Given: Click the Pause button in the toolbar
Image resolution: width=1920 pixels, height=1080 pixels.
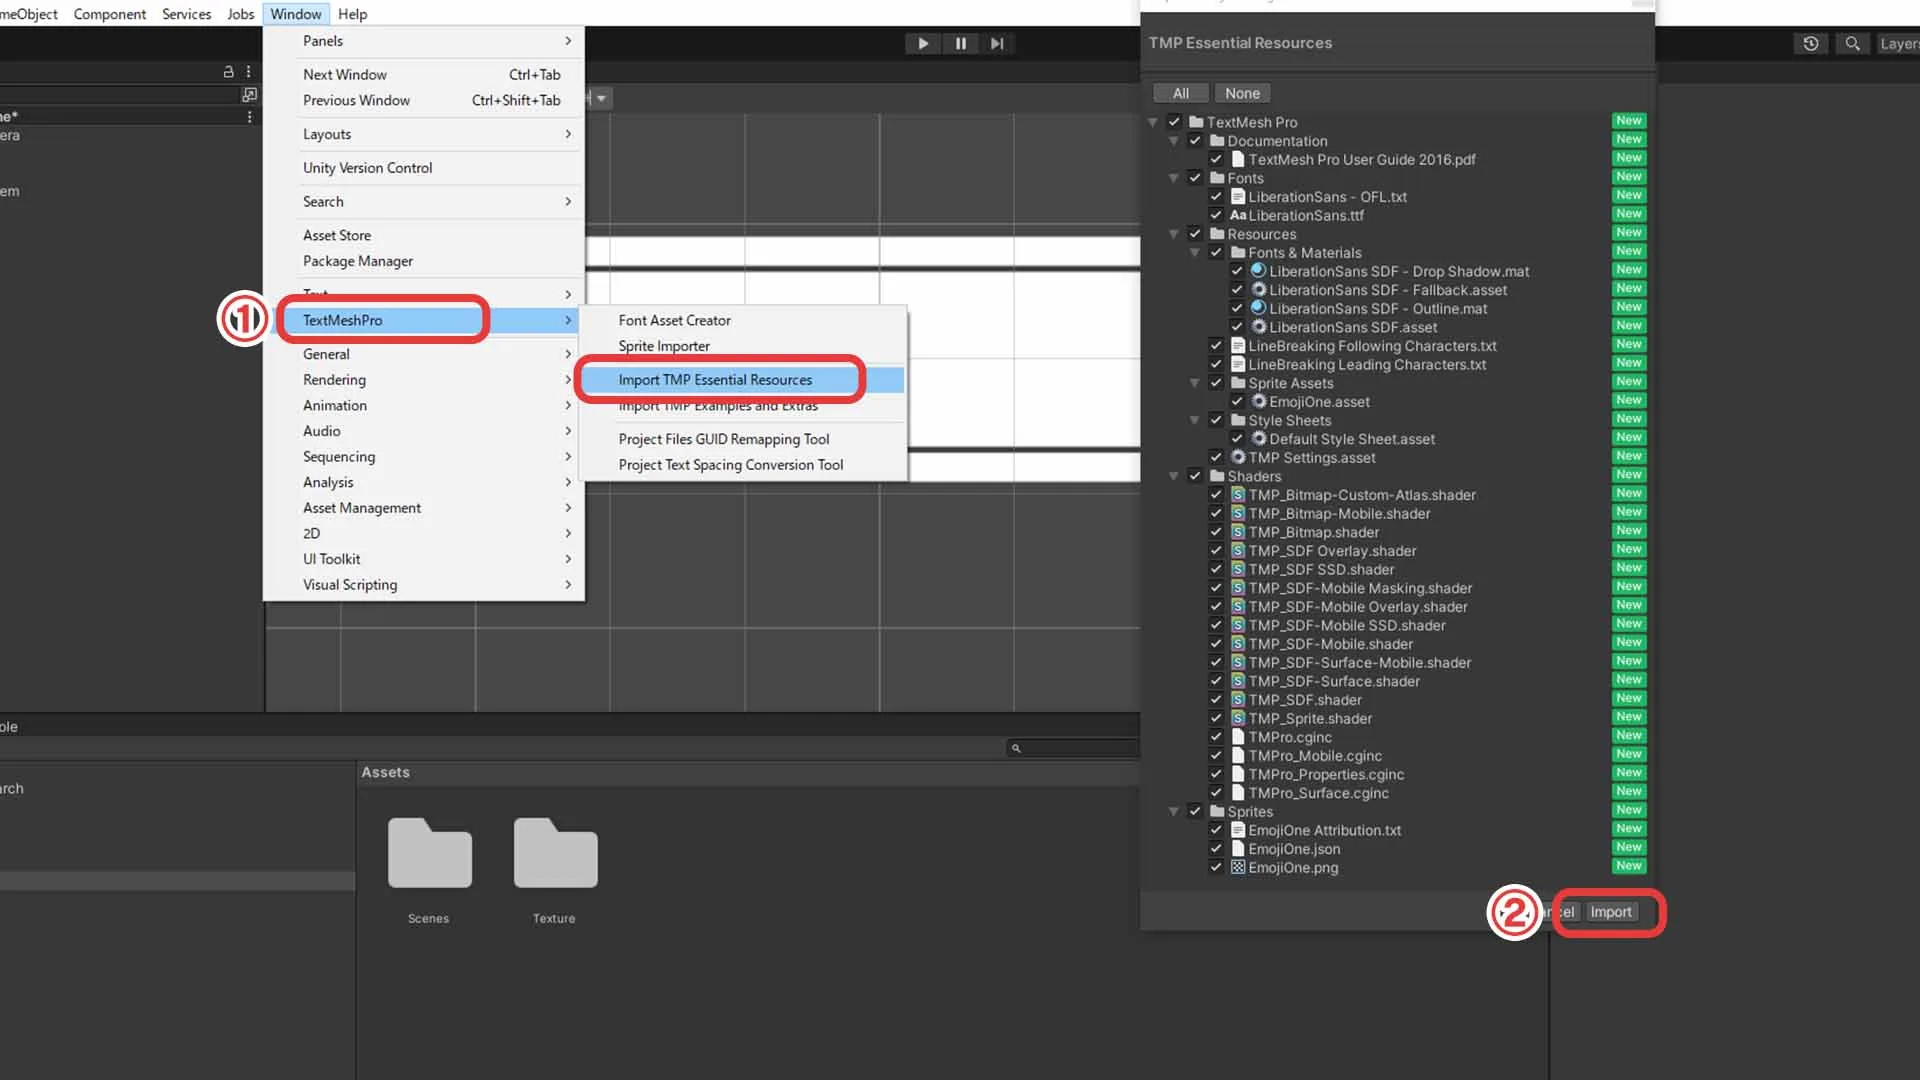Looking at the screenshot, I should (960, 43).
